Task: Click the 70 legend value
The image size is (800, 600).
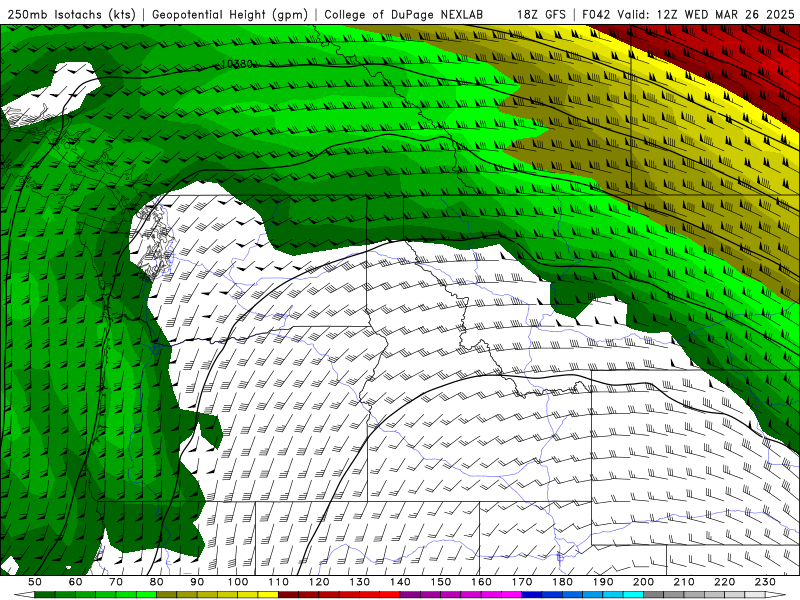Action: (x=116, y=582)
